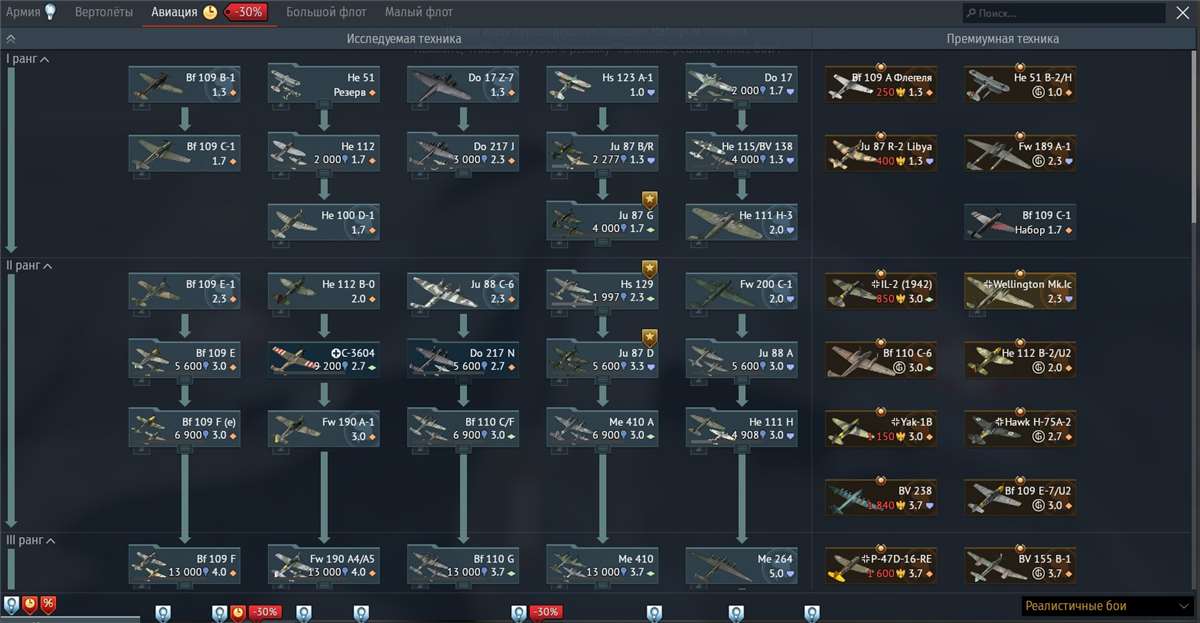The image size is (1200, 623).
Task: Click the clock discount icon beside the Авиация tab
Action: coord(211,13)
